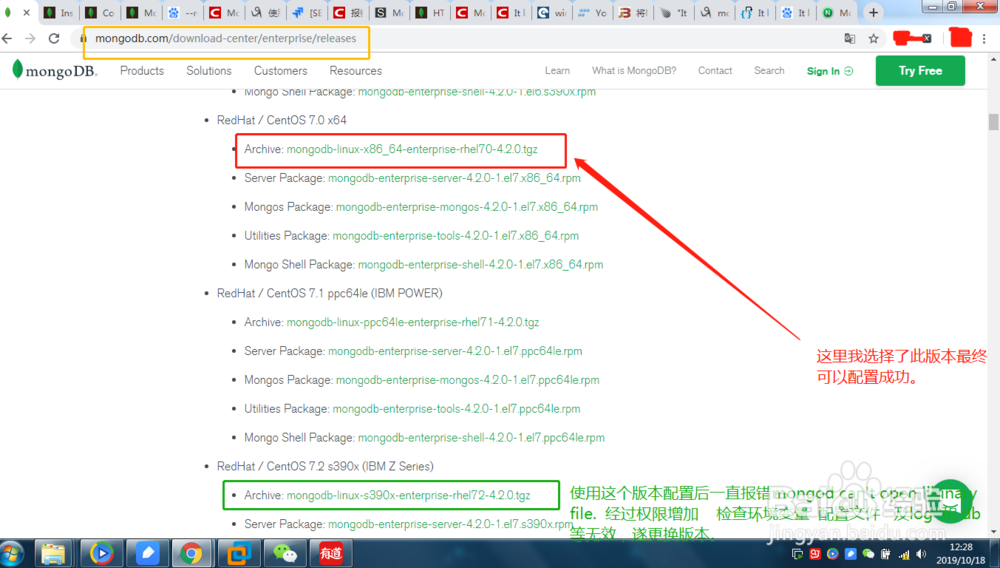Click 'RedHat / CentOS 7.2 s390x (IBM Z Series)' heading
This screenshot has width=1000, height=568.
(325, 467)
